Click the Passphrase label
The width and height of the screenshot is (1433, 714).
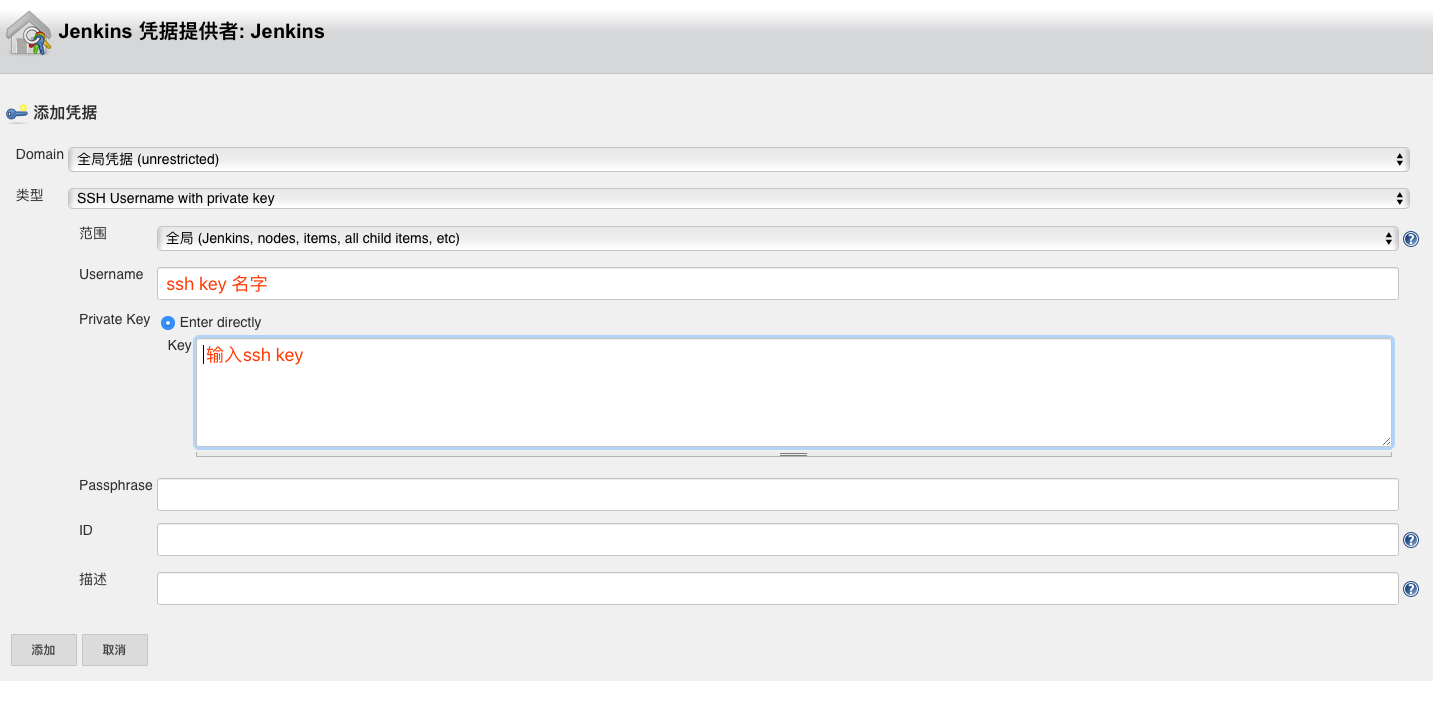click(x=116, y=485)
